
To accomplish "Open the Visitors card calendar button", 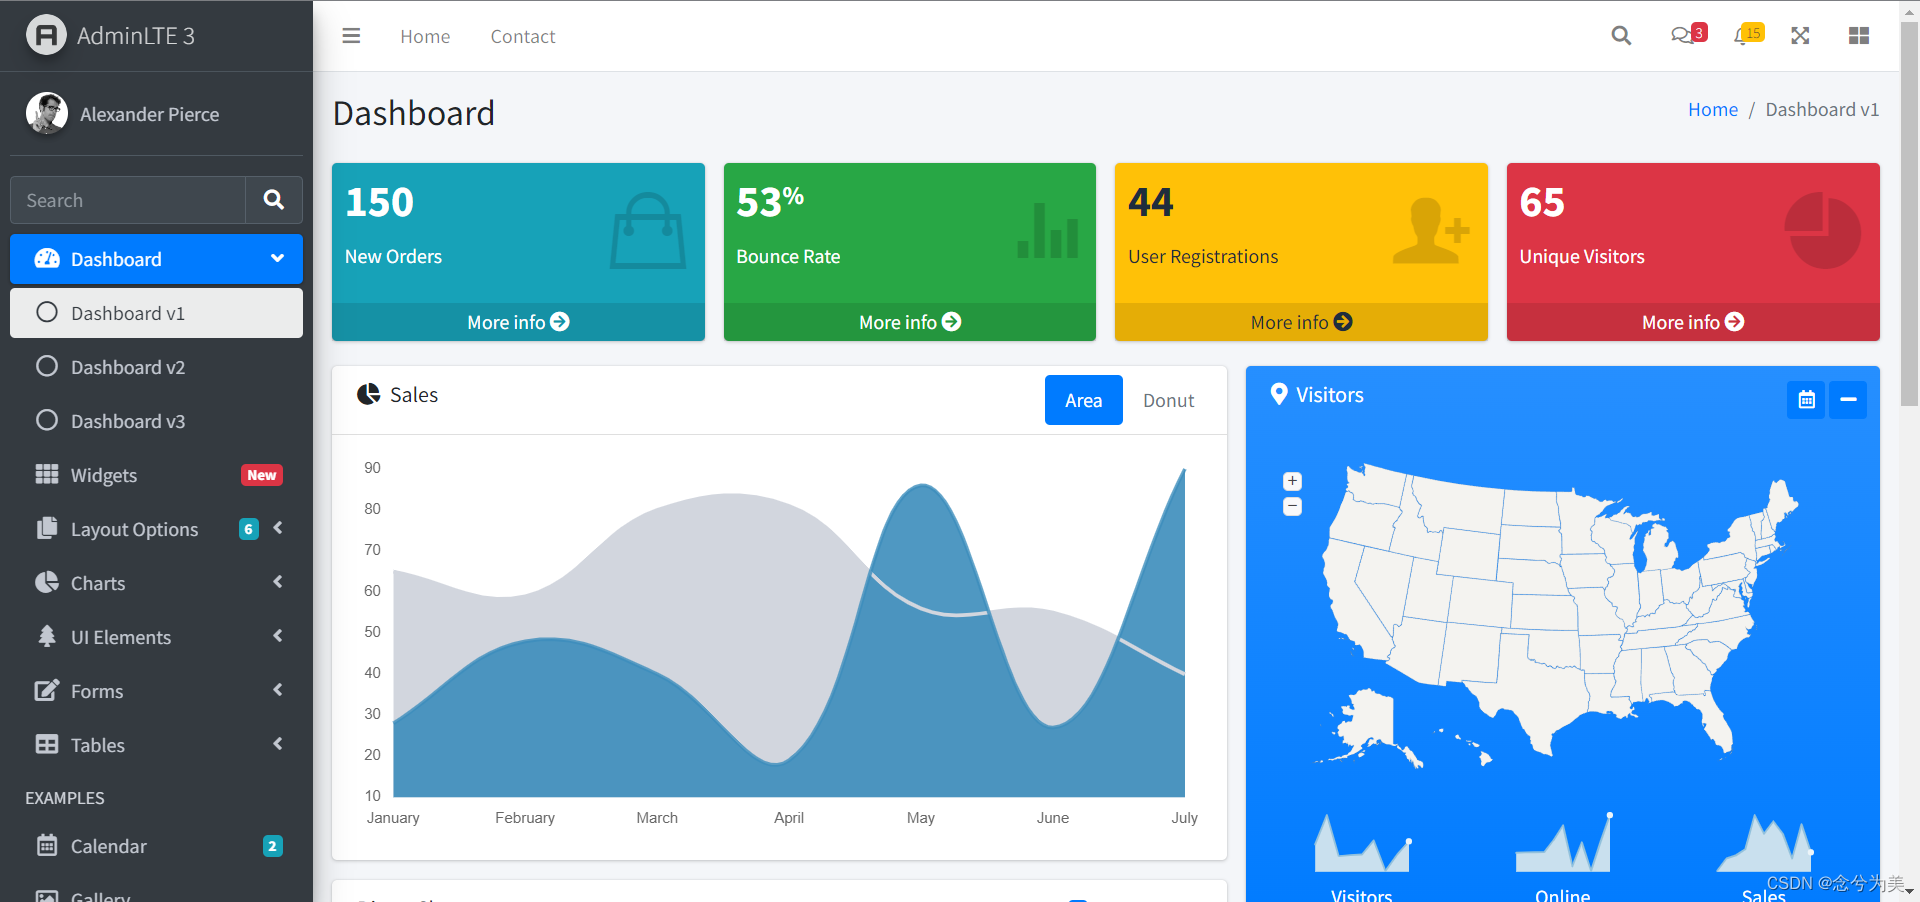I will (x=1806, y=400).
